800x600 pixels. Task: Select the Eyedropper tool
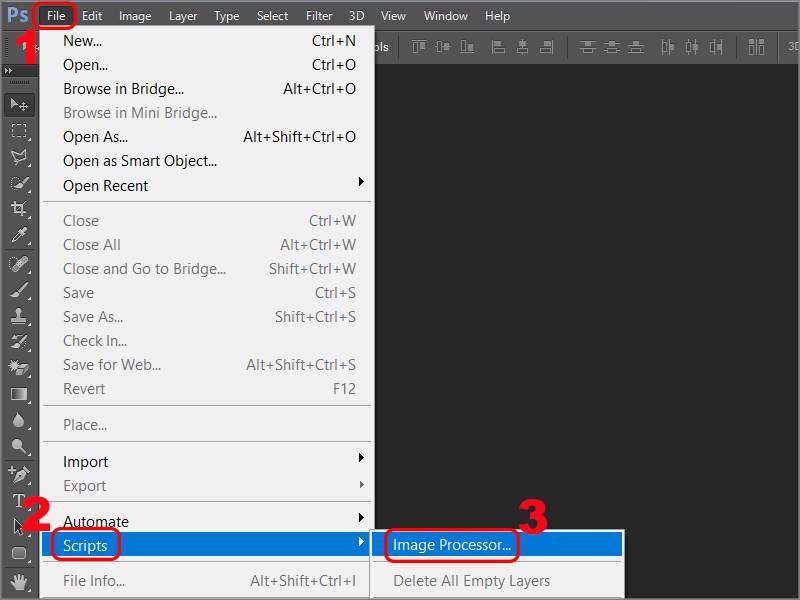[x=19, y=235]
